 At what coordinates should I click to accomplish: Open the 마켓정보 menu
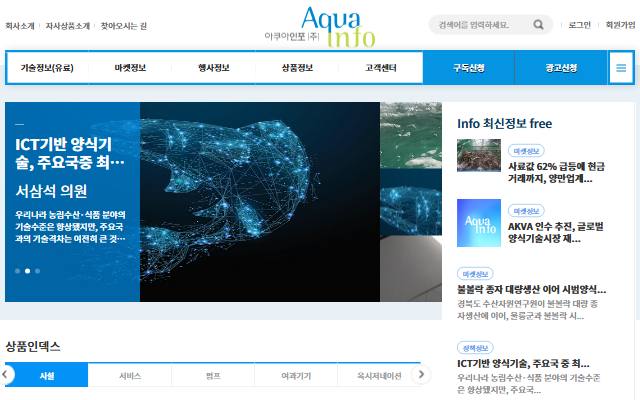130,68
